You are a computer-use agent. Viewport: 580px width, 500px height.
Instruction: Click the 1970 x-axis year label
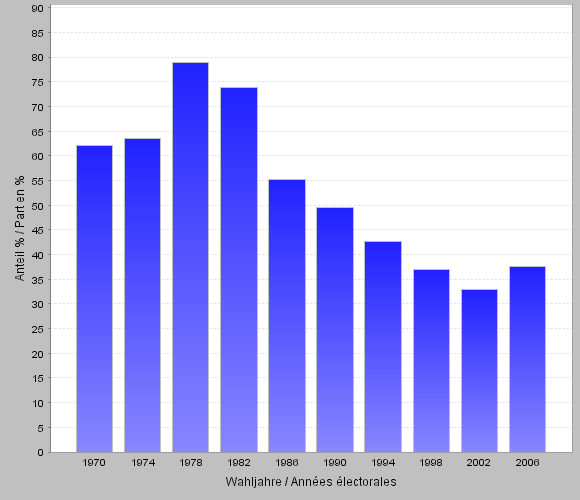click(94, 463)
